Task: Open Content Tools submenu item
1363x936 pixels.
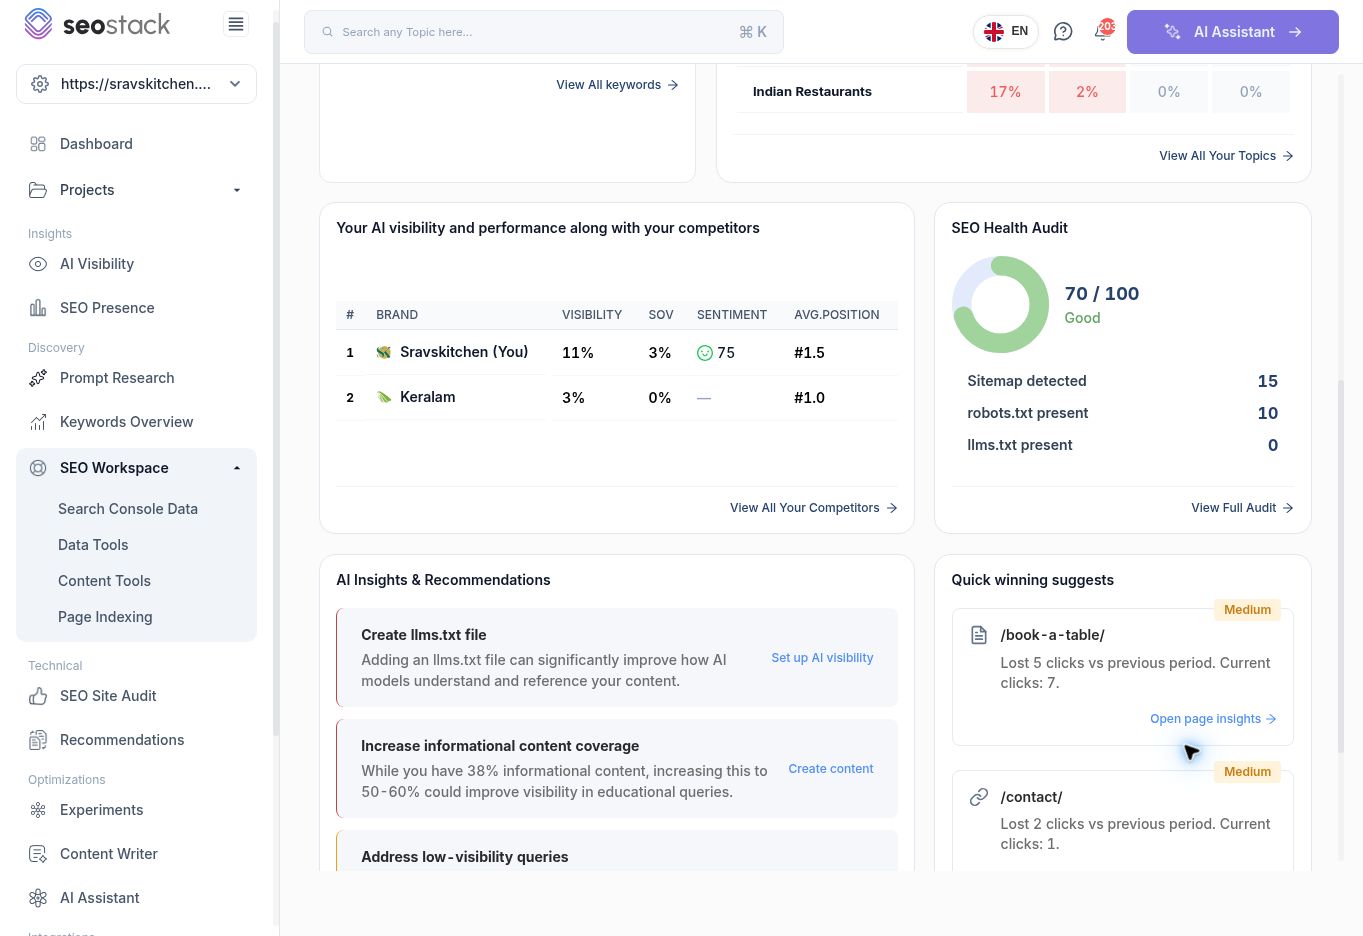Action: (x=104, y=581)
